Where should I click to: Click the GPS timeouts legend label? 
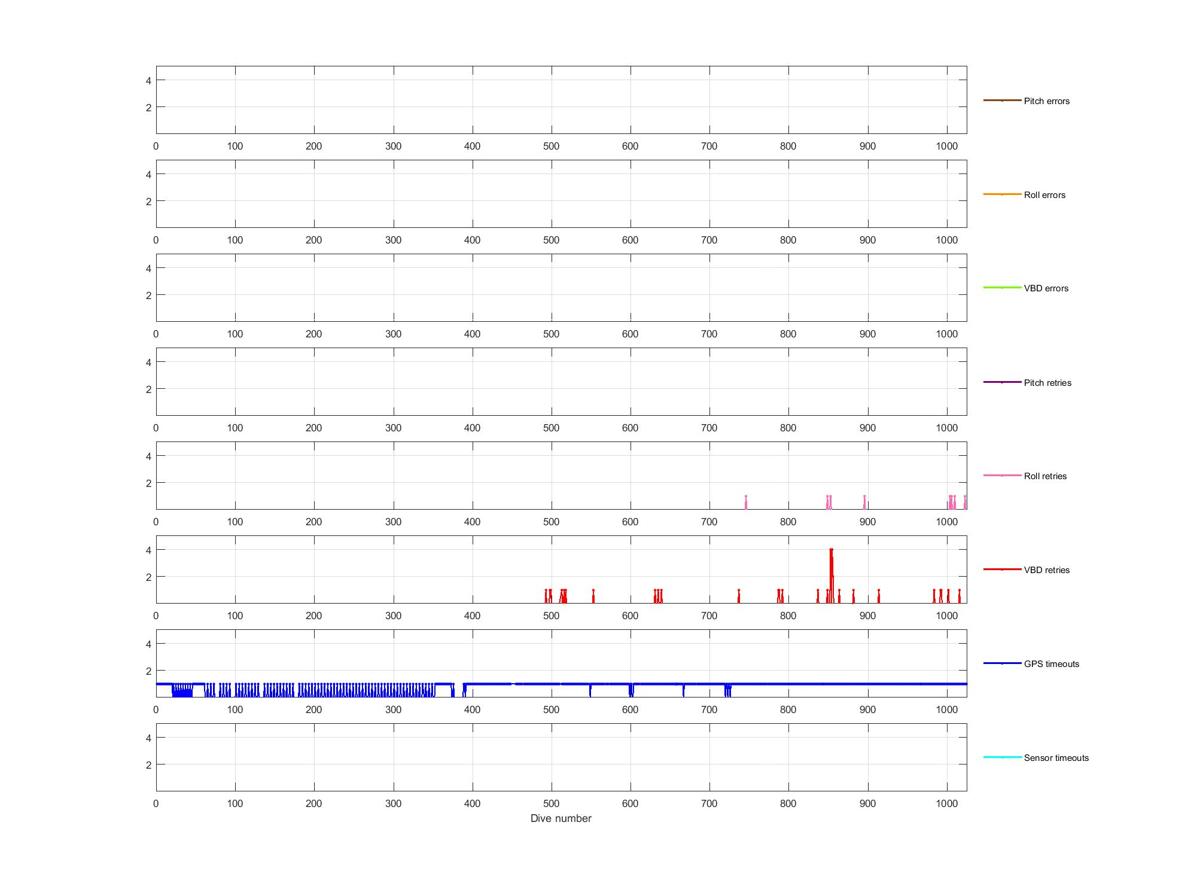1051,664
